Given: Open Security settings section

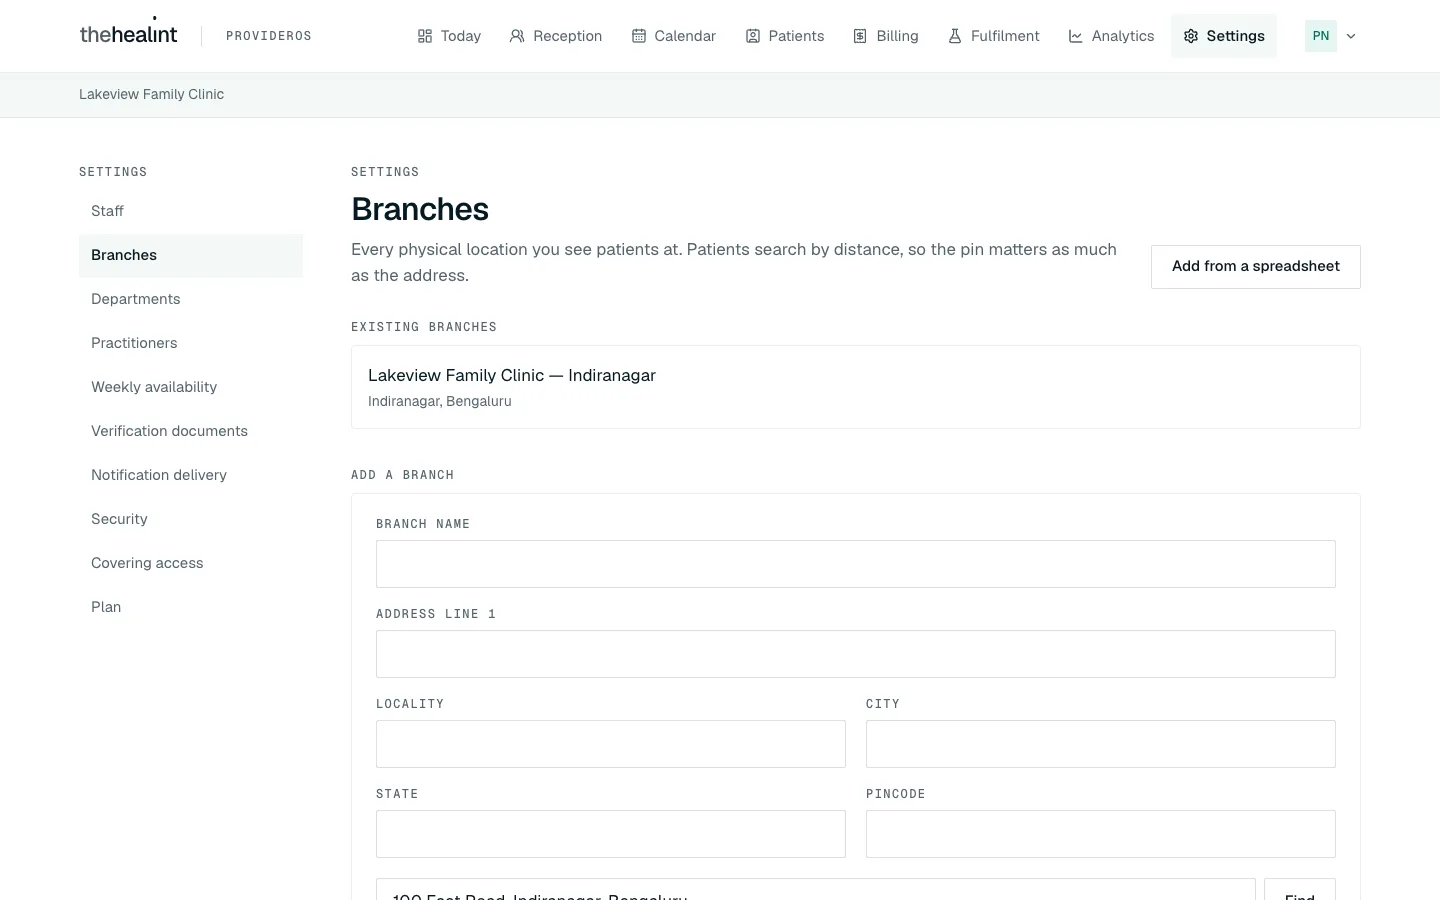Looking at the screenshot, I should click(x=191, y=519).
